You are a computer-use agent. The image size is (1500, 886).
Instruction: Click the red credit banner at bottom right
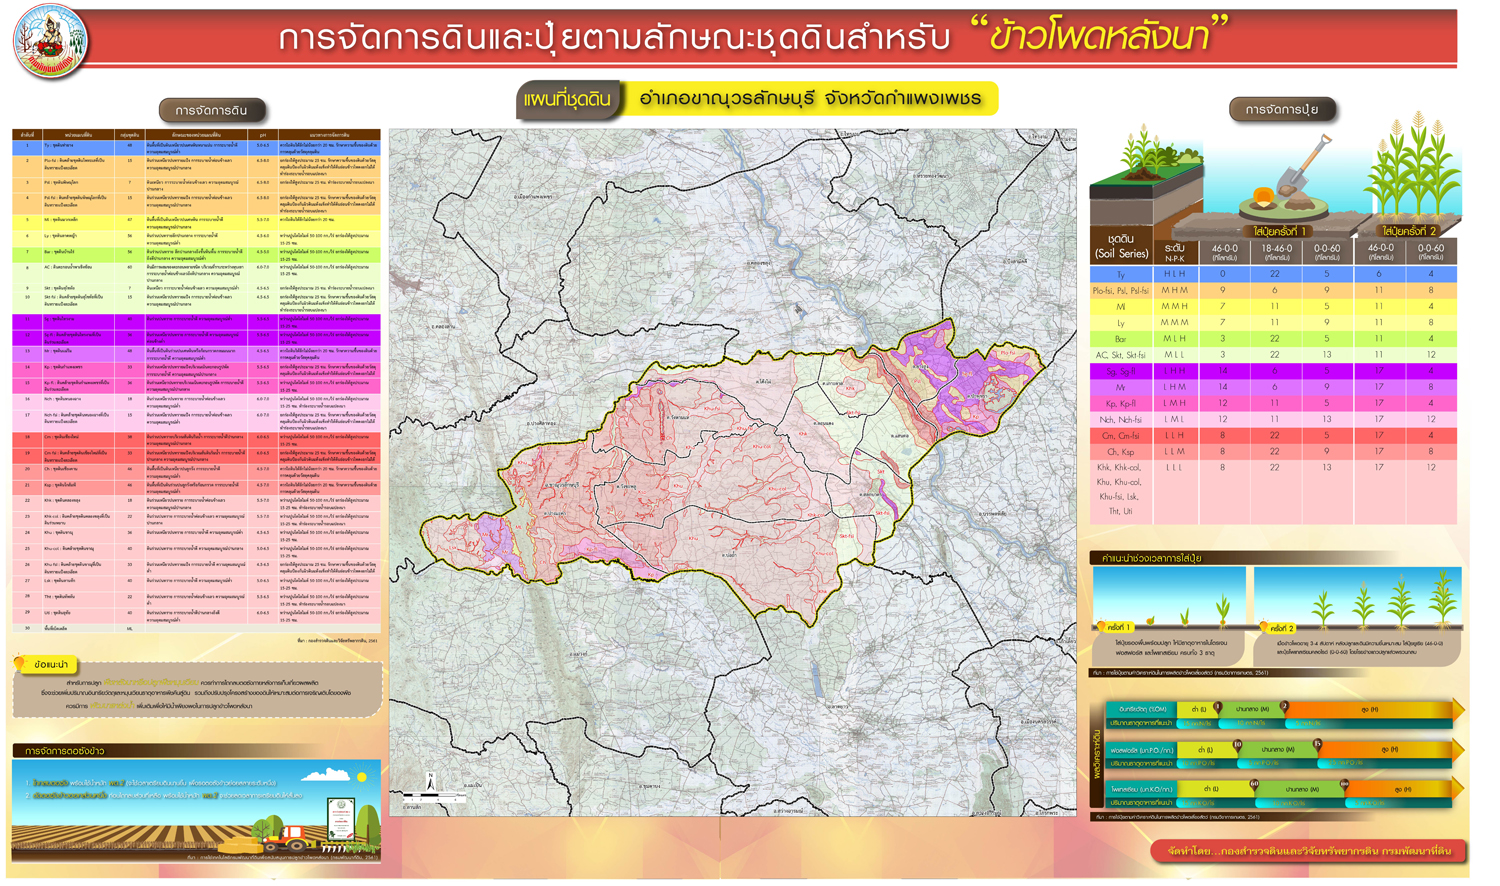tap(1309, 852)
